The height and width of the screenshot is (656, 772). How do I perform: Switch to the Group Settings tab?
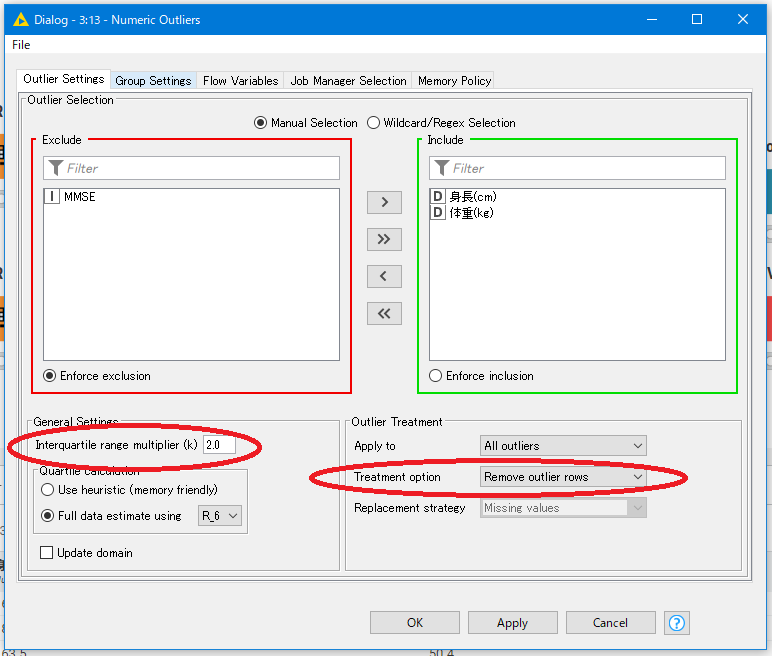[x=153, y=81]
